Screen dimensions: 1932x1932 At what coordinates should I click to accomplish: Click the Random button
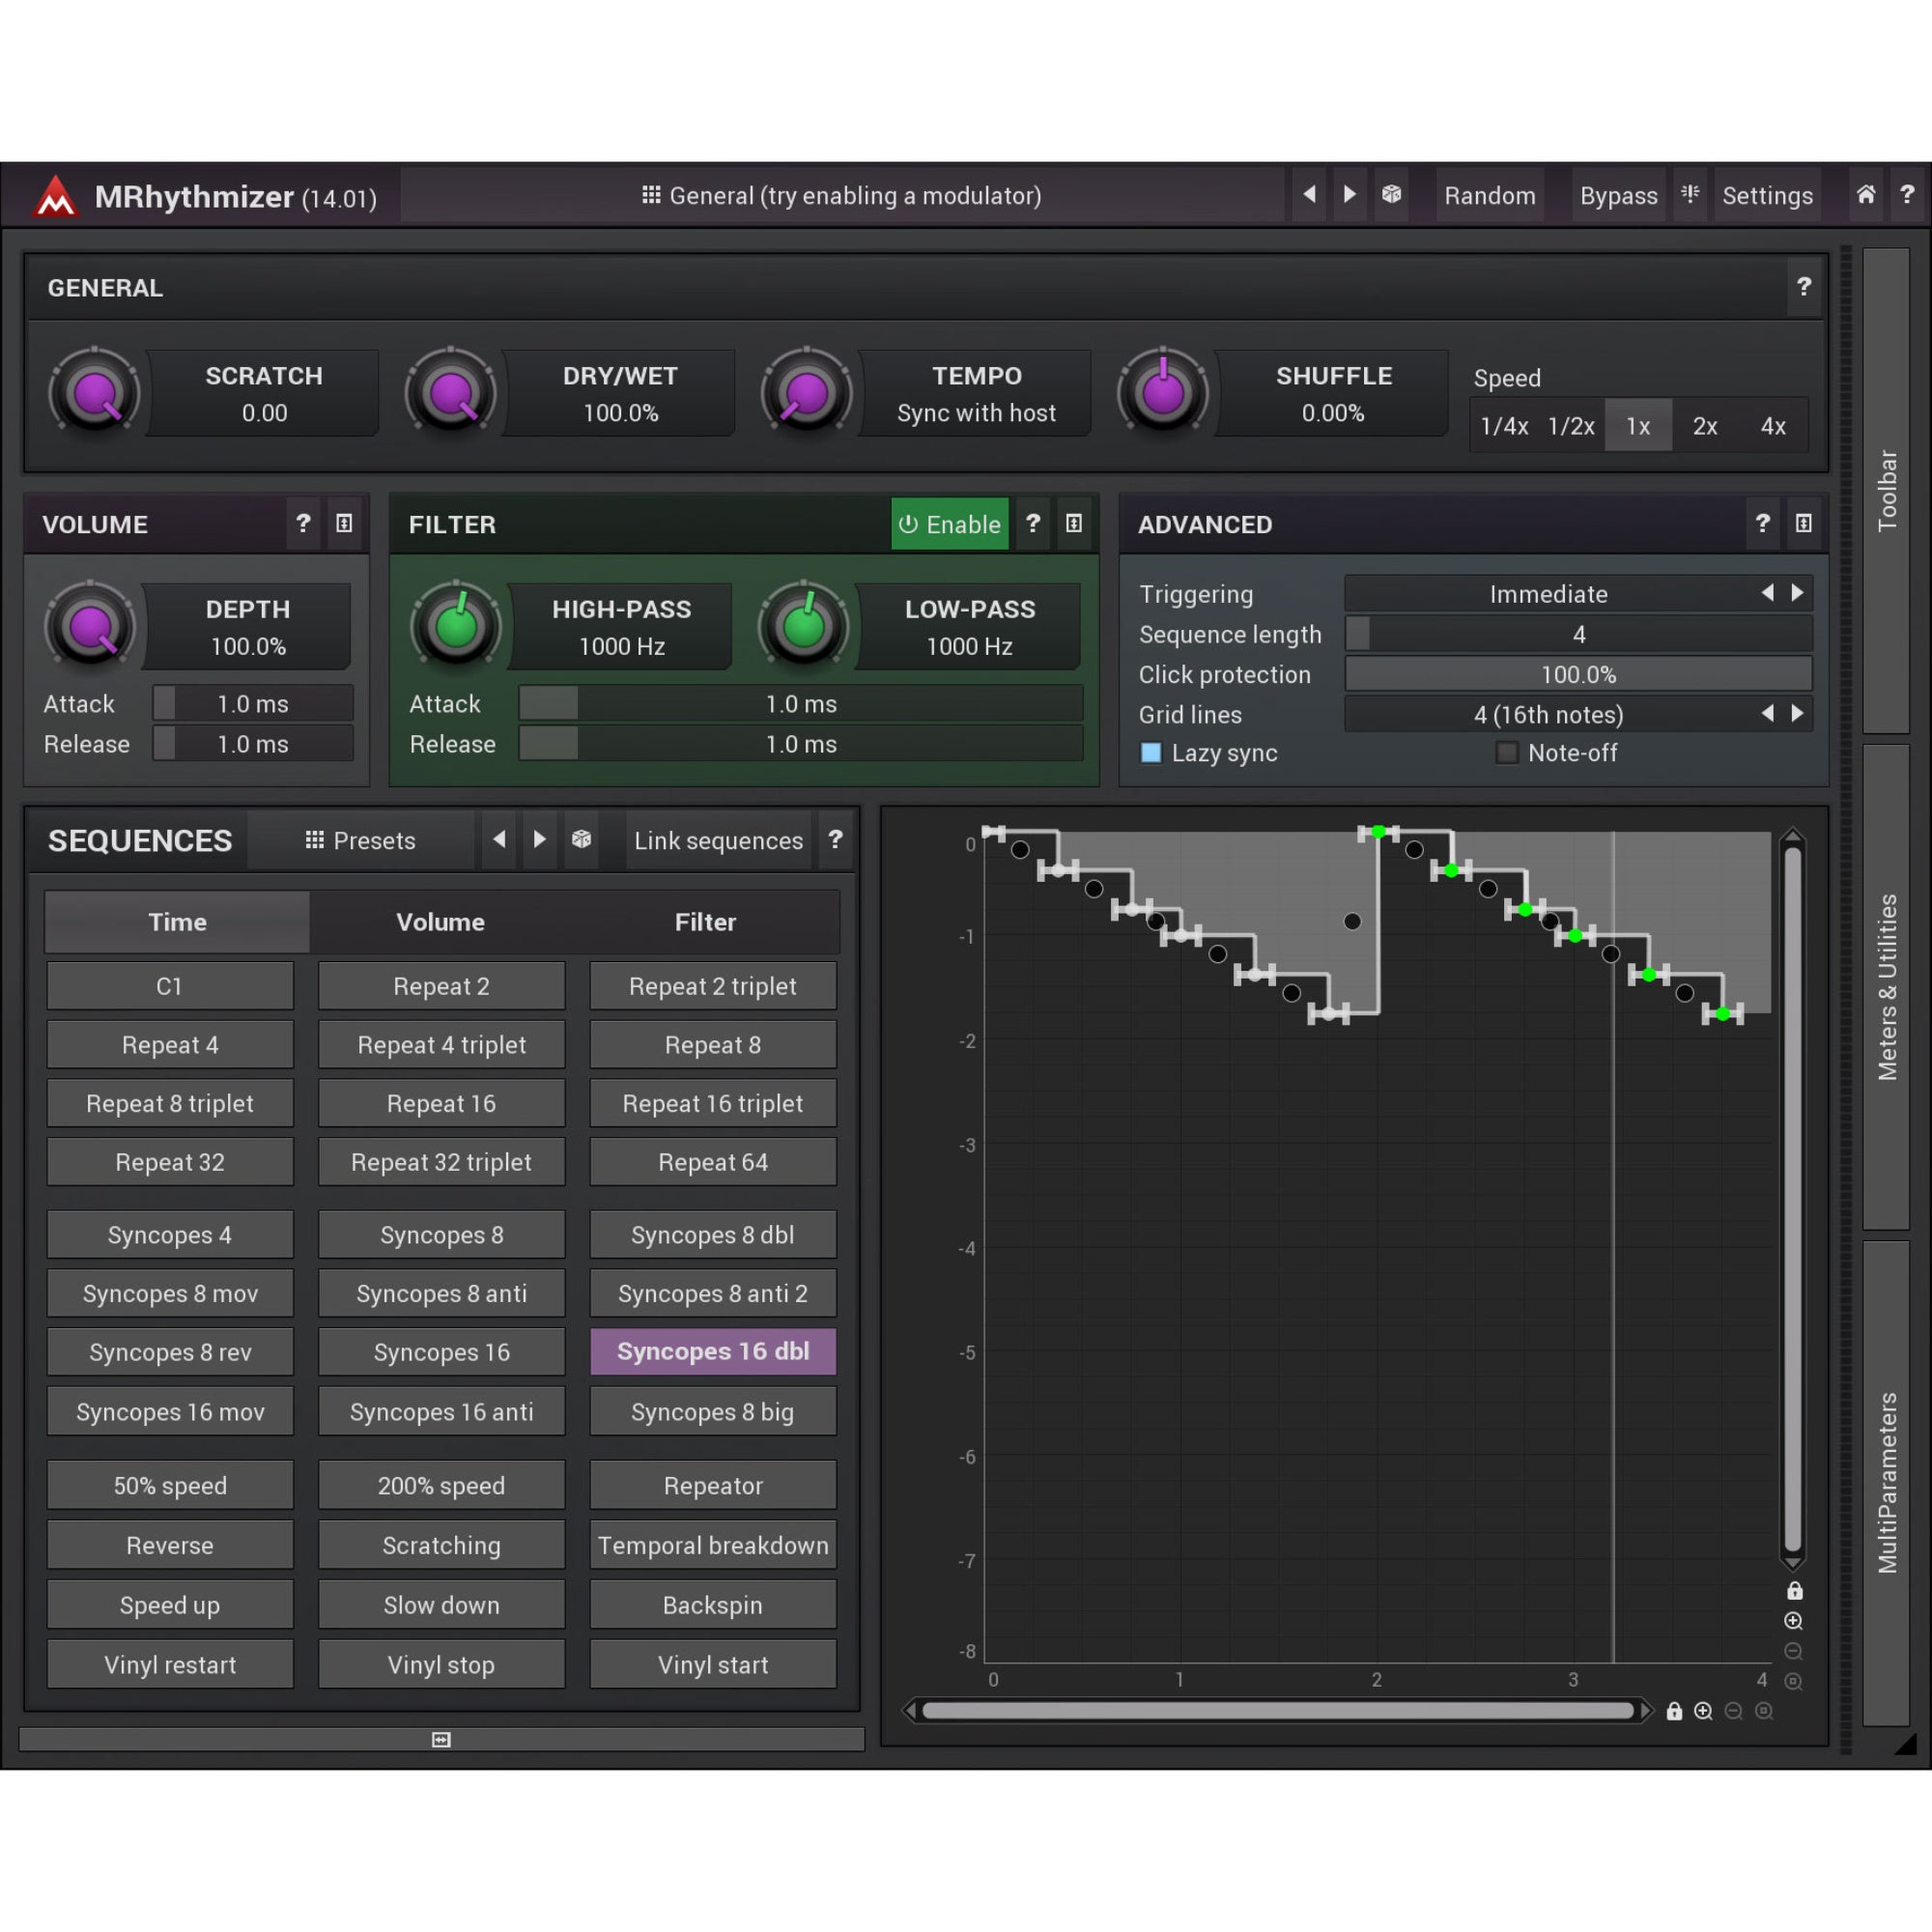coord(1489,195)
